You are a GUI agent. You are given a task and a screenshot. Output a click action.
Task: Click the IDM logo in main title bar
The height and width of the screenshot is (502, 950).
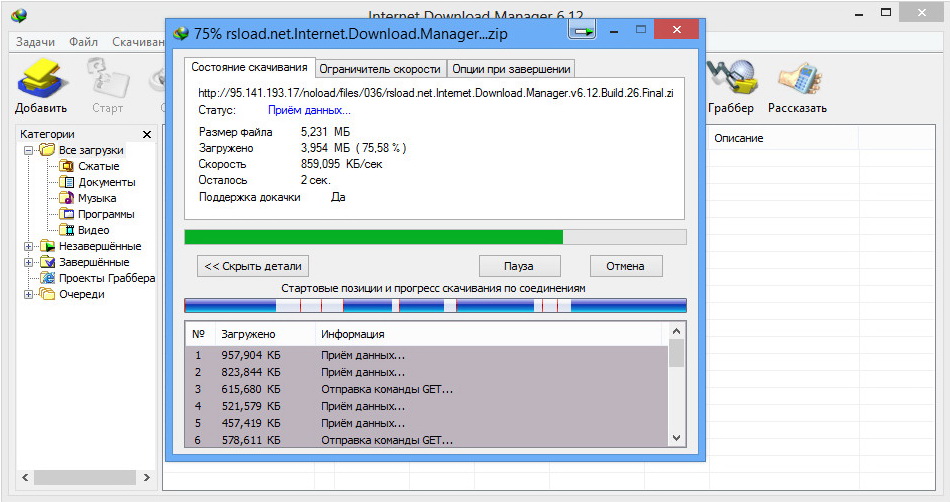point(19,15)
